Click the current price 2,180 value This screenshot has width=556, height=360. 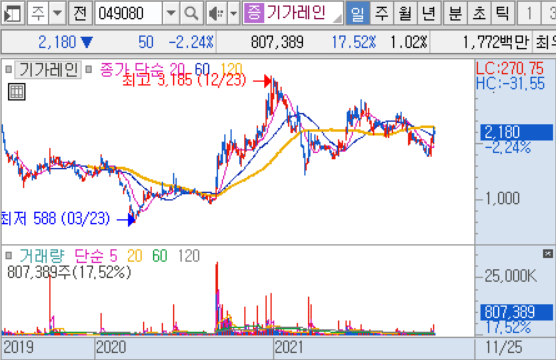57,43
